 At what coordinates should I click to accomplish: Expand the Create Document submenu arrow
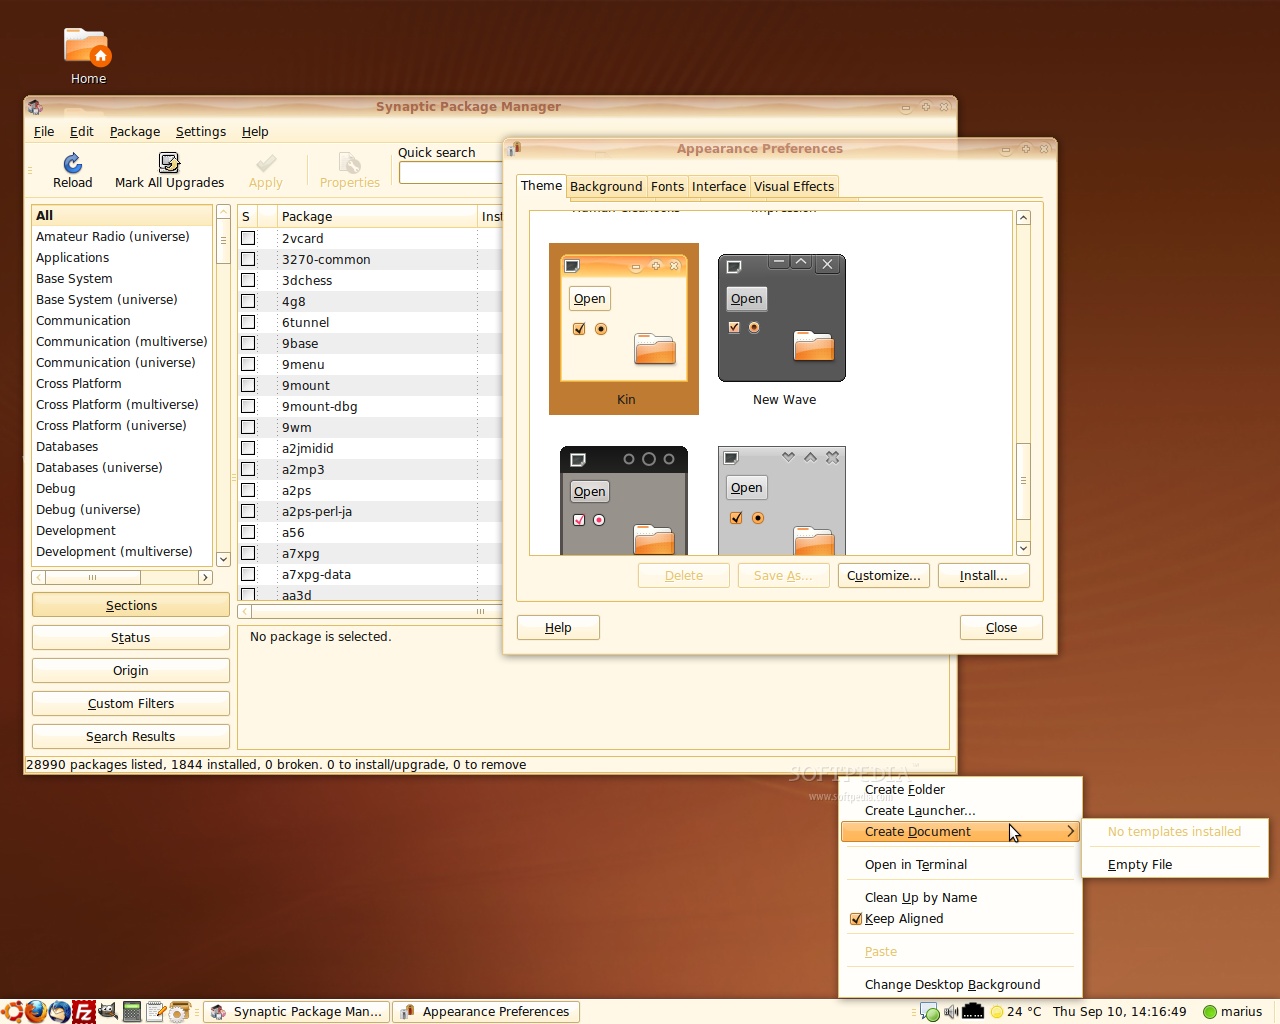pos(1070,832)
